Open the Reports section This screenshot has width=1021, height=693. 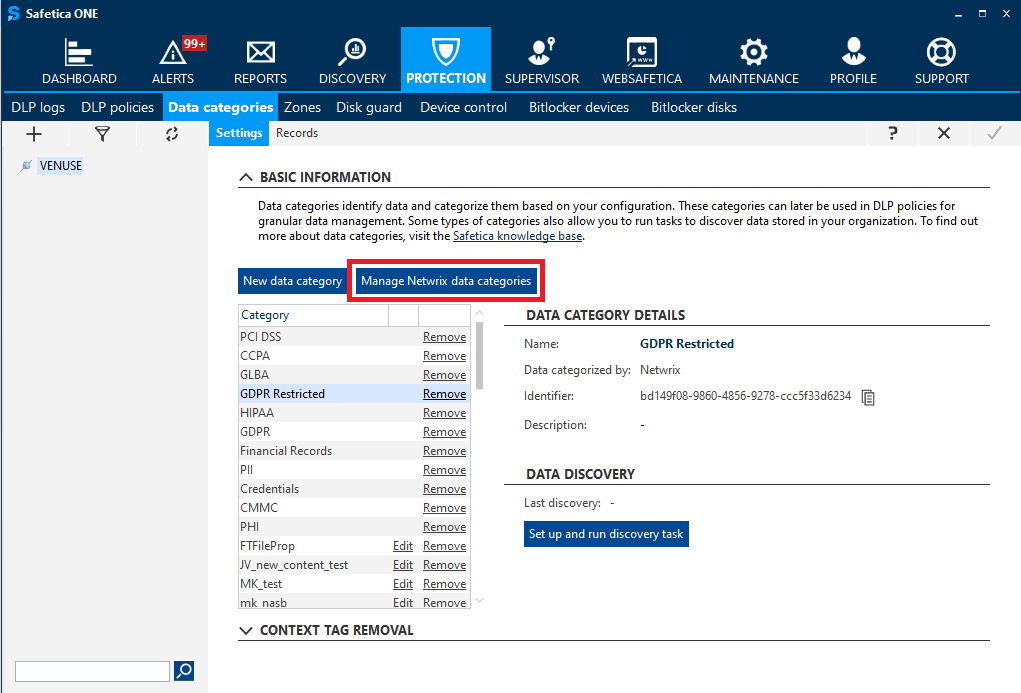(260, 61)
